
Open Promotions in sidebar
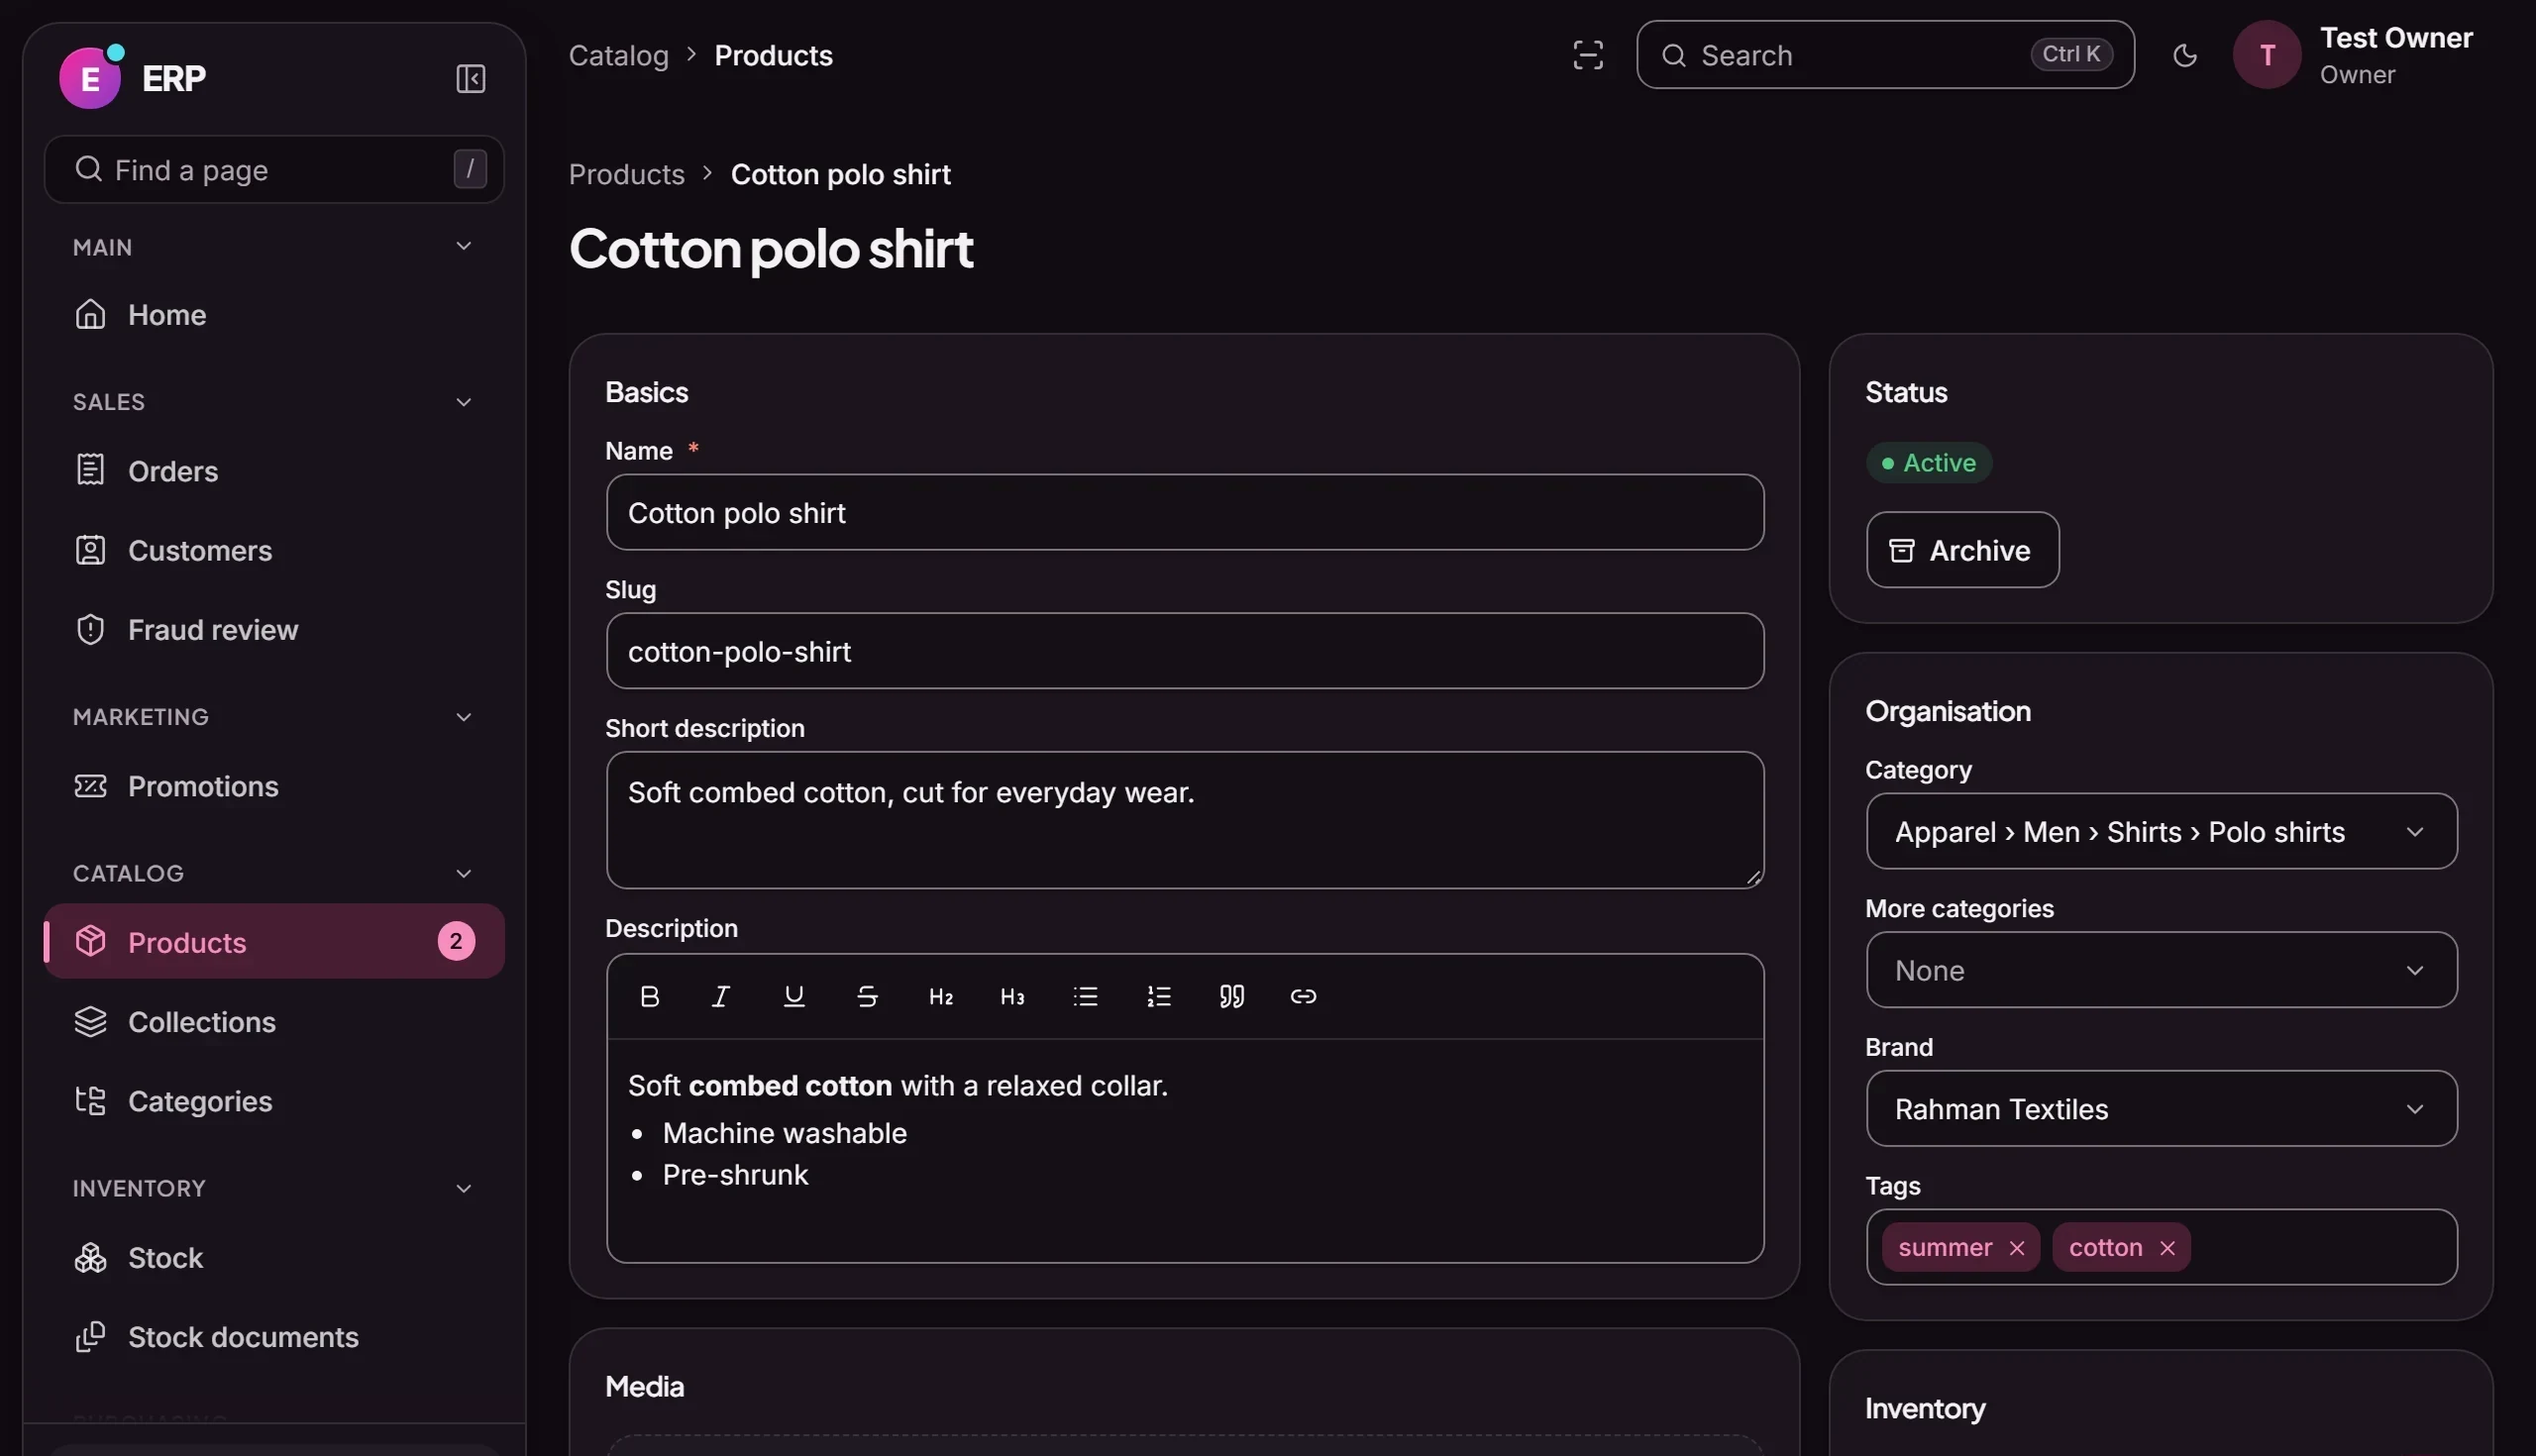[x=274, y=787]
